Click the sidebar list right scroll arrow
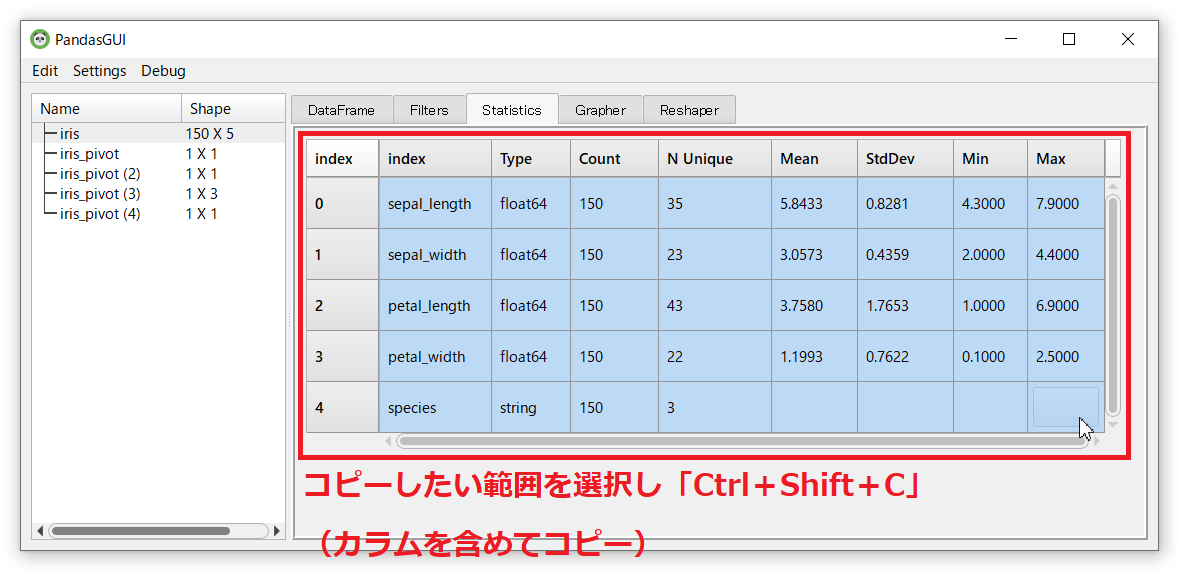This screenshot has width=1179, height=571. 278,530
